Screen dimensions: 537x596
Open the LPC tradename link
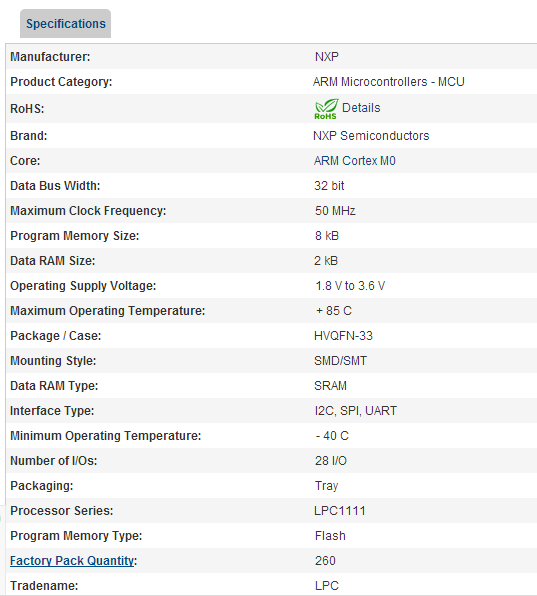click(326, 586)
